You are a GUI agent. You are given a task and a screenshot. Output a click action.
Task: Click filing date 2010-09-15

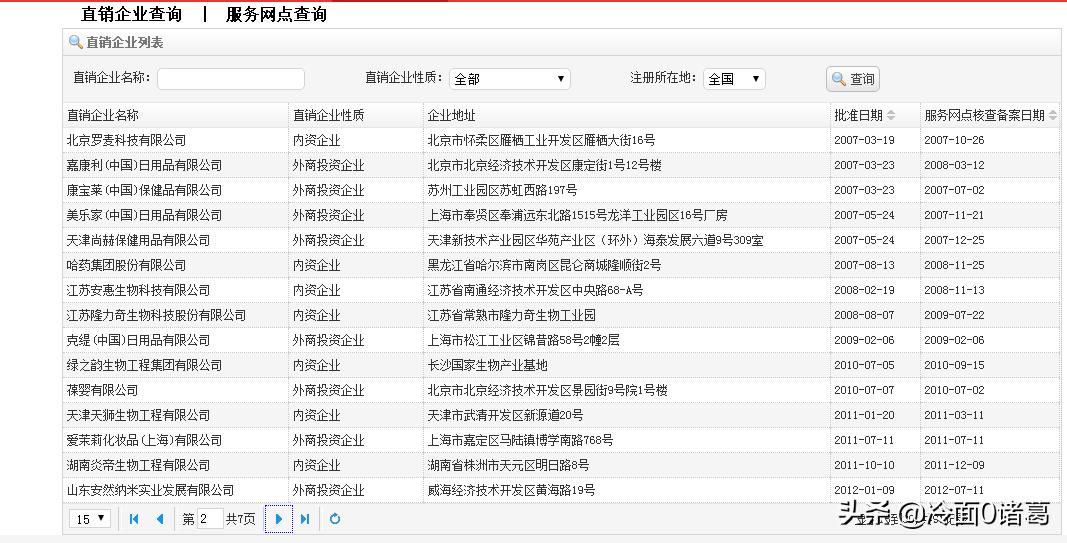tap(954, 365)
